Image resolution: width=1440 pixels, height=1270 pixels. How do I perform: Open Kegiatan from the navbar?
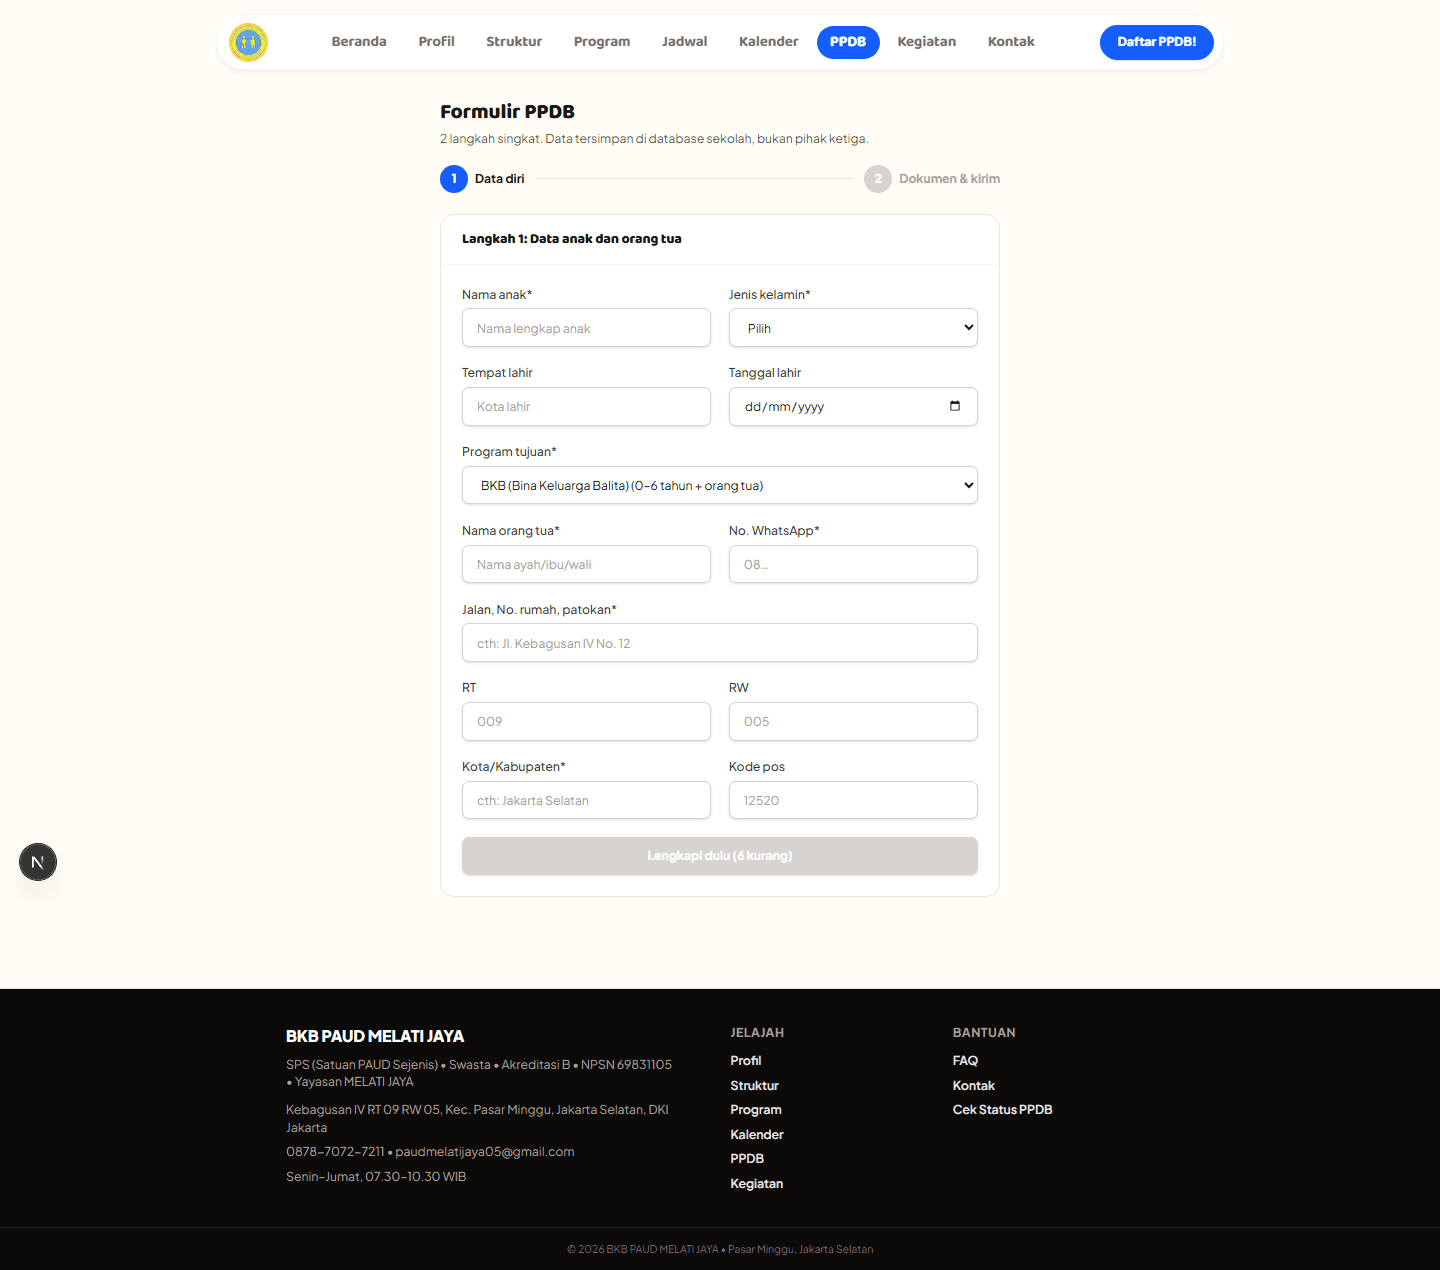click(927, 42)
